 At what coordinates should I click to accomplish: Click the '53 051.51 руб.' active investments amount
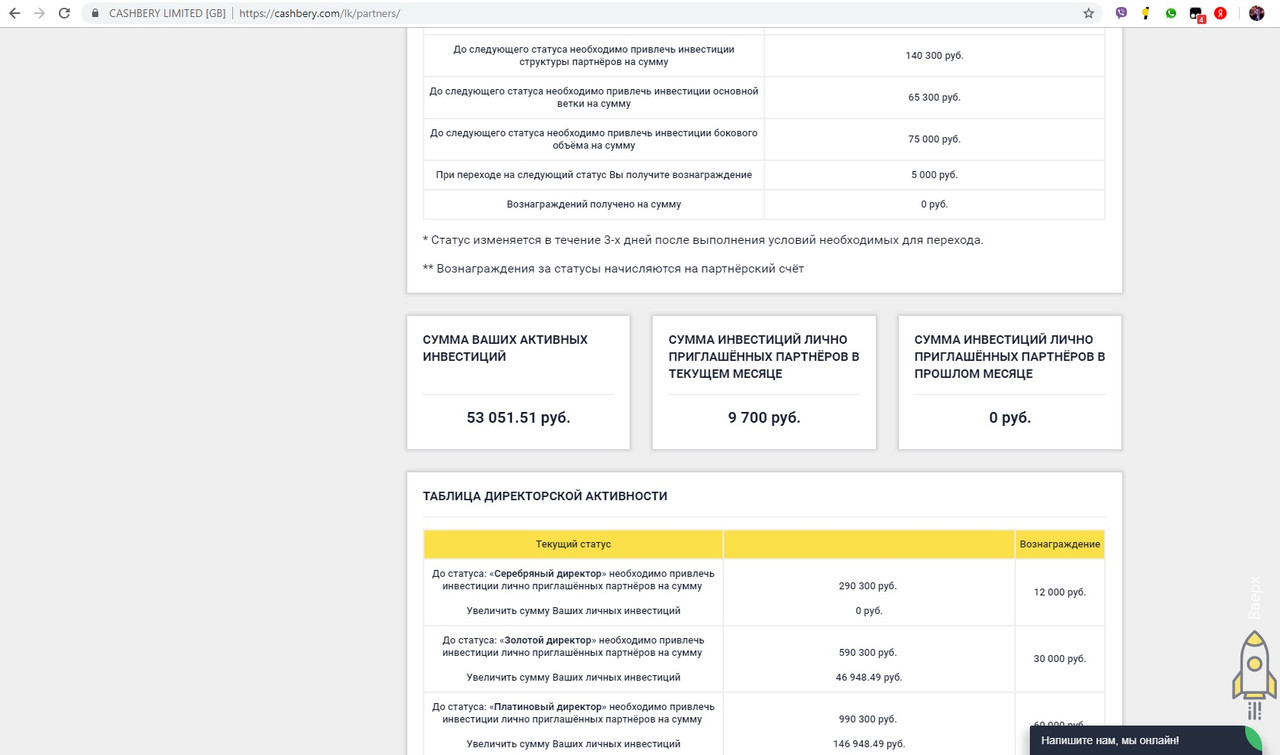pyautogui.click(x=518, y=418)
